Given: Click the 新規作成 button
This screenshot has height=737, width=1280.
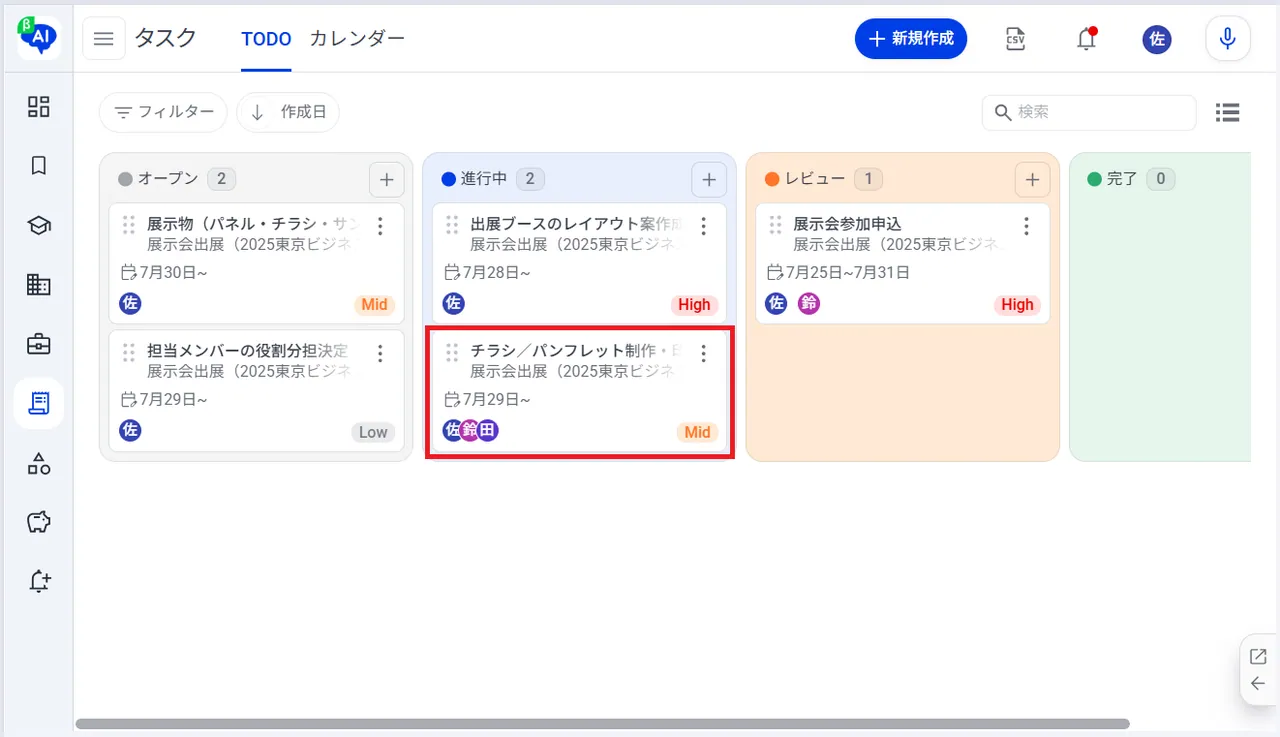Looking at the screenshot, I should (x=911, y=39).
